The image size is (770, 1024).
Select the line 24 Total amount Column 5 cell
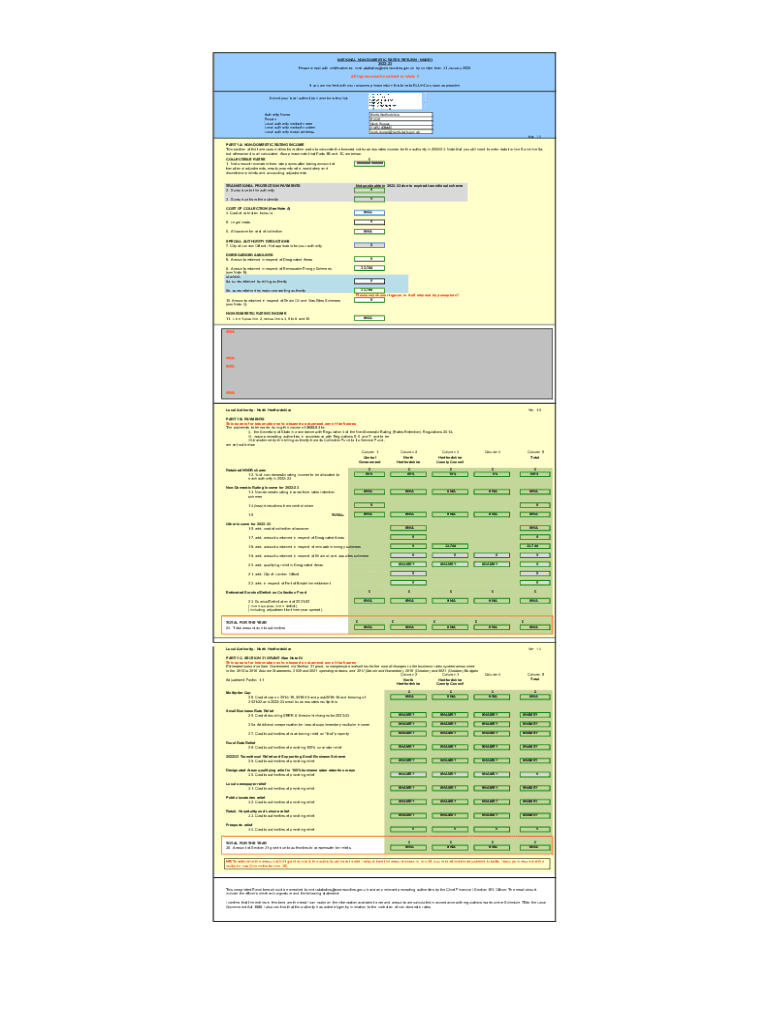click(x=534, y=627)
